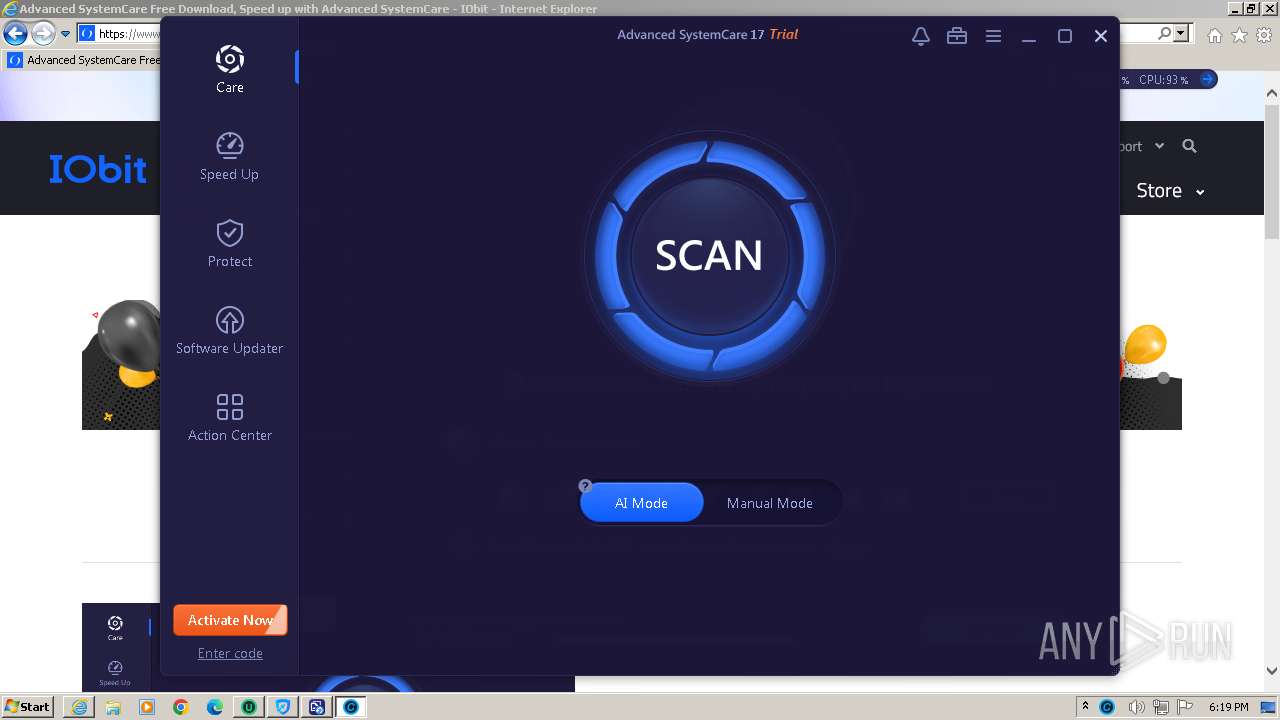Viewport: 1280px width, 720px height.
Task: Open media player taskbar icon
Action: [147, 707]
